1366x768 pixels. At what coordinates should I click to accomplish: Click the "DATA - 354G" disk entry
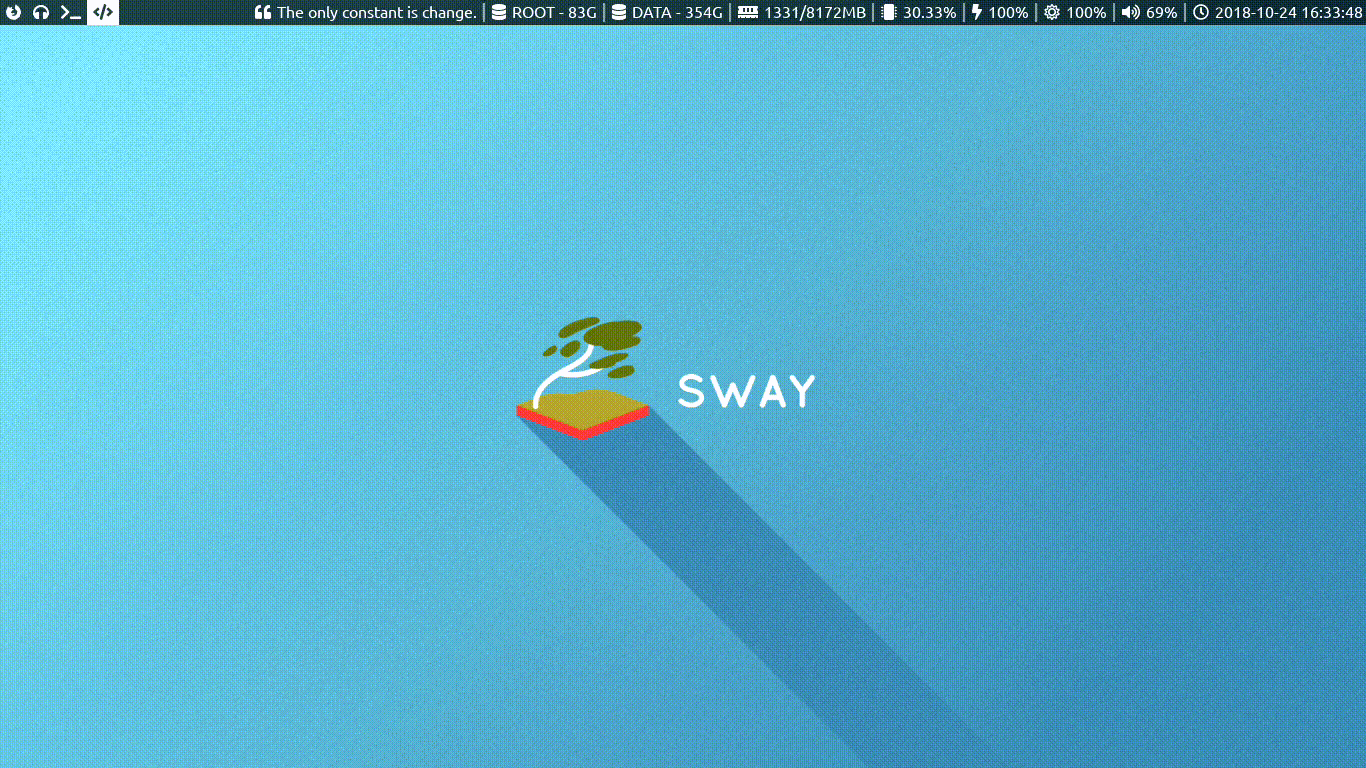(x=667, y=13)
